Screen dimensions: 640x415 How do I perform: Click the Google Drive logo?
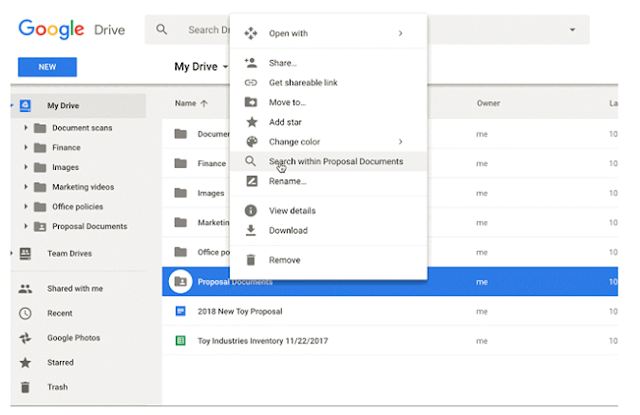click(72, 29)
